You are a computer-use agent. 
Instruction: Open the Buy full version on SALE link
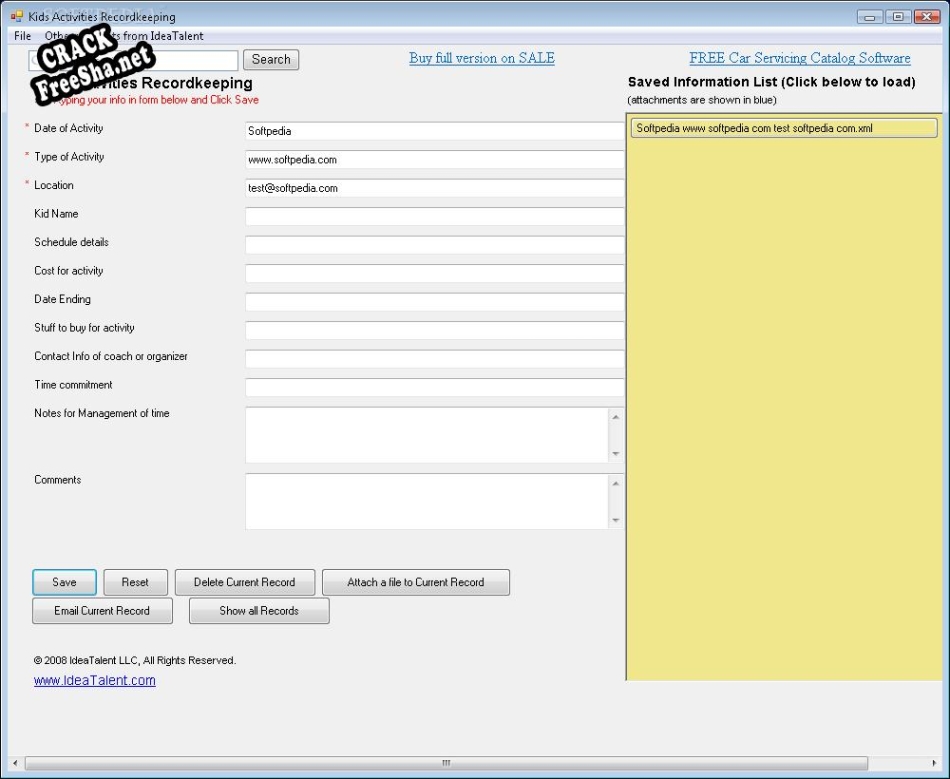click(481, 58)
